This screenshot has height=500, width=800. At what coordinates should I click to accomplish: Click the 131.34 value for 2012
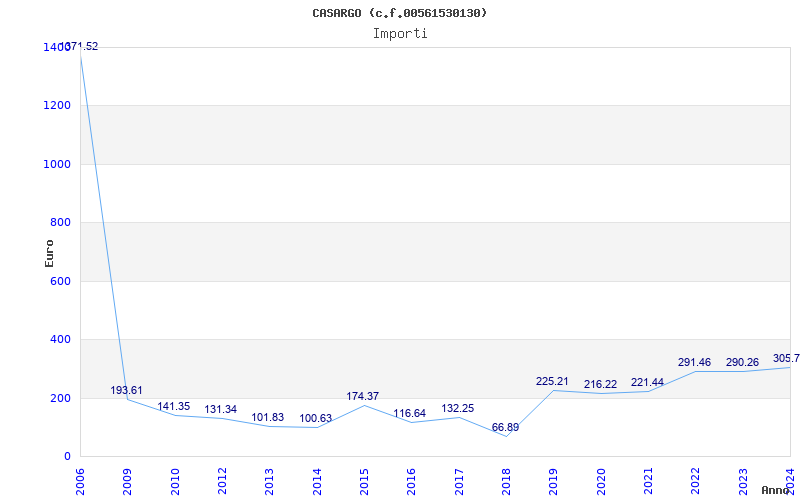click(x=220, y=410)
